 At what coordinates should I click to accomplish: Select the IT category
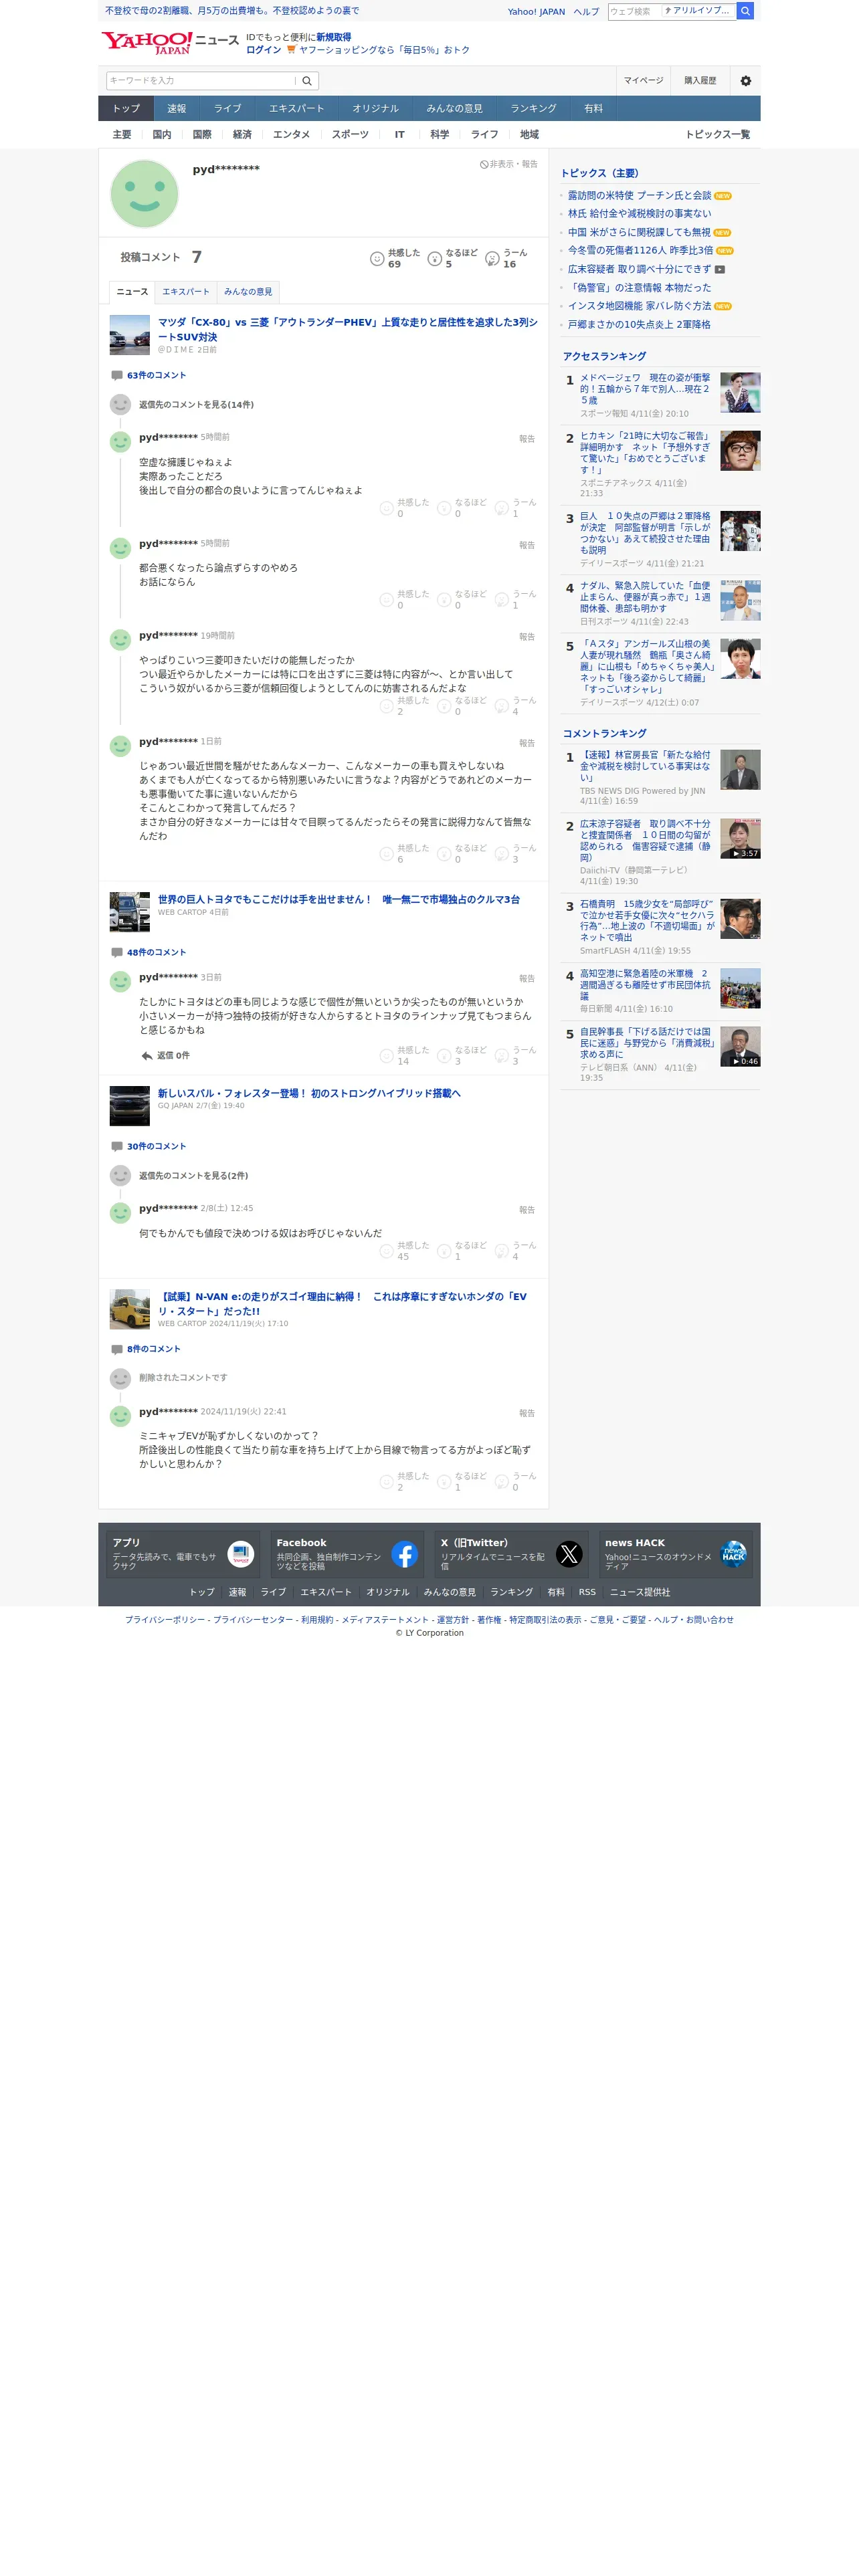(400, 135)
